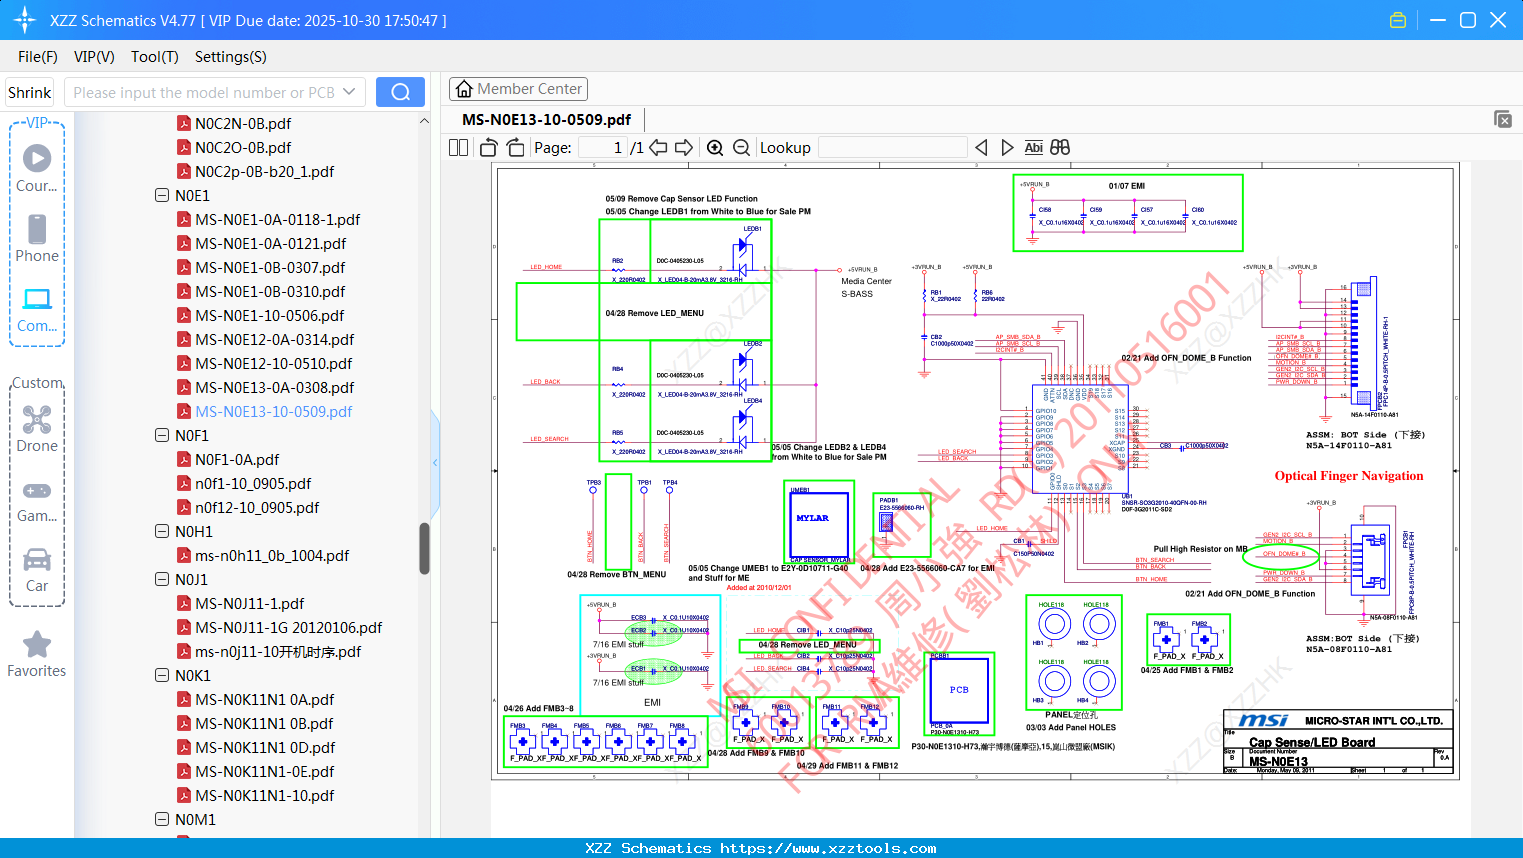Open MS-N0E12-10-0510.pdf in the tree
The width and height of the screenshot is (1523, 858).
[273, 364]
